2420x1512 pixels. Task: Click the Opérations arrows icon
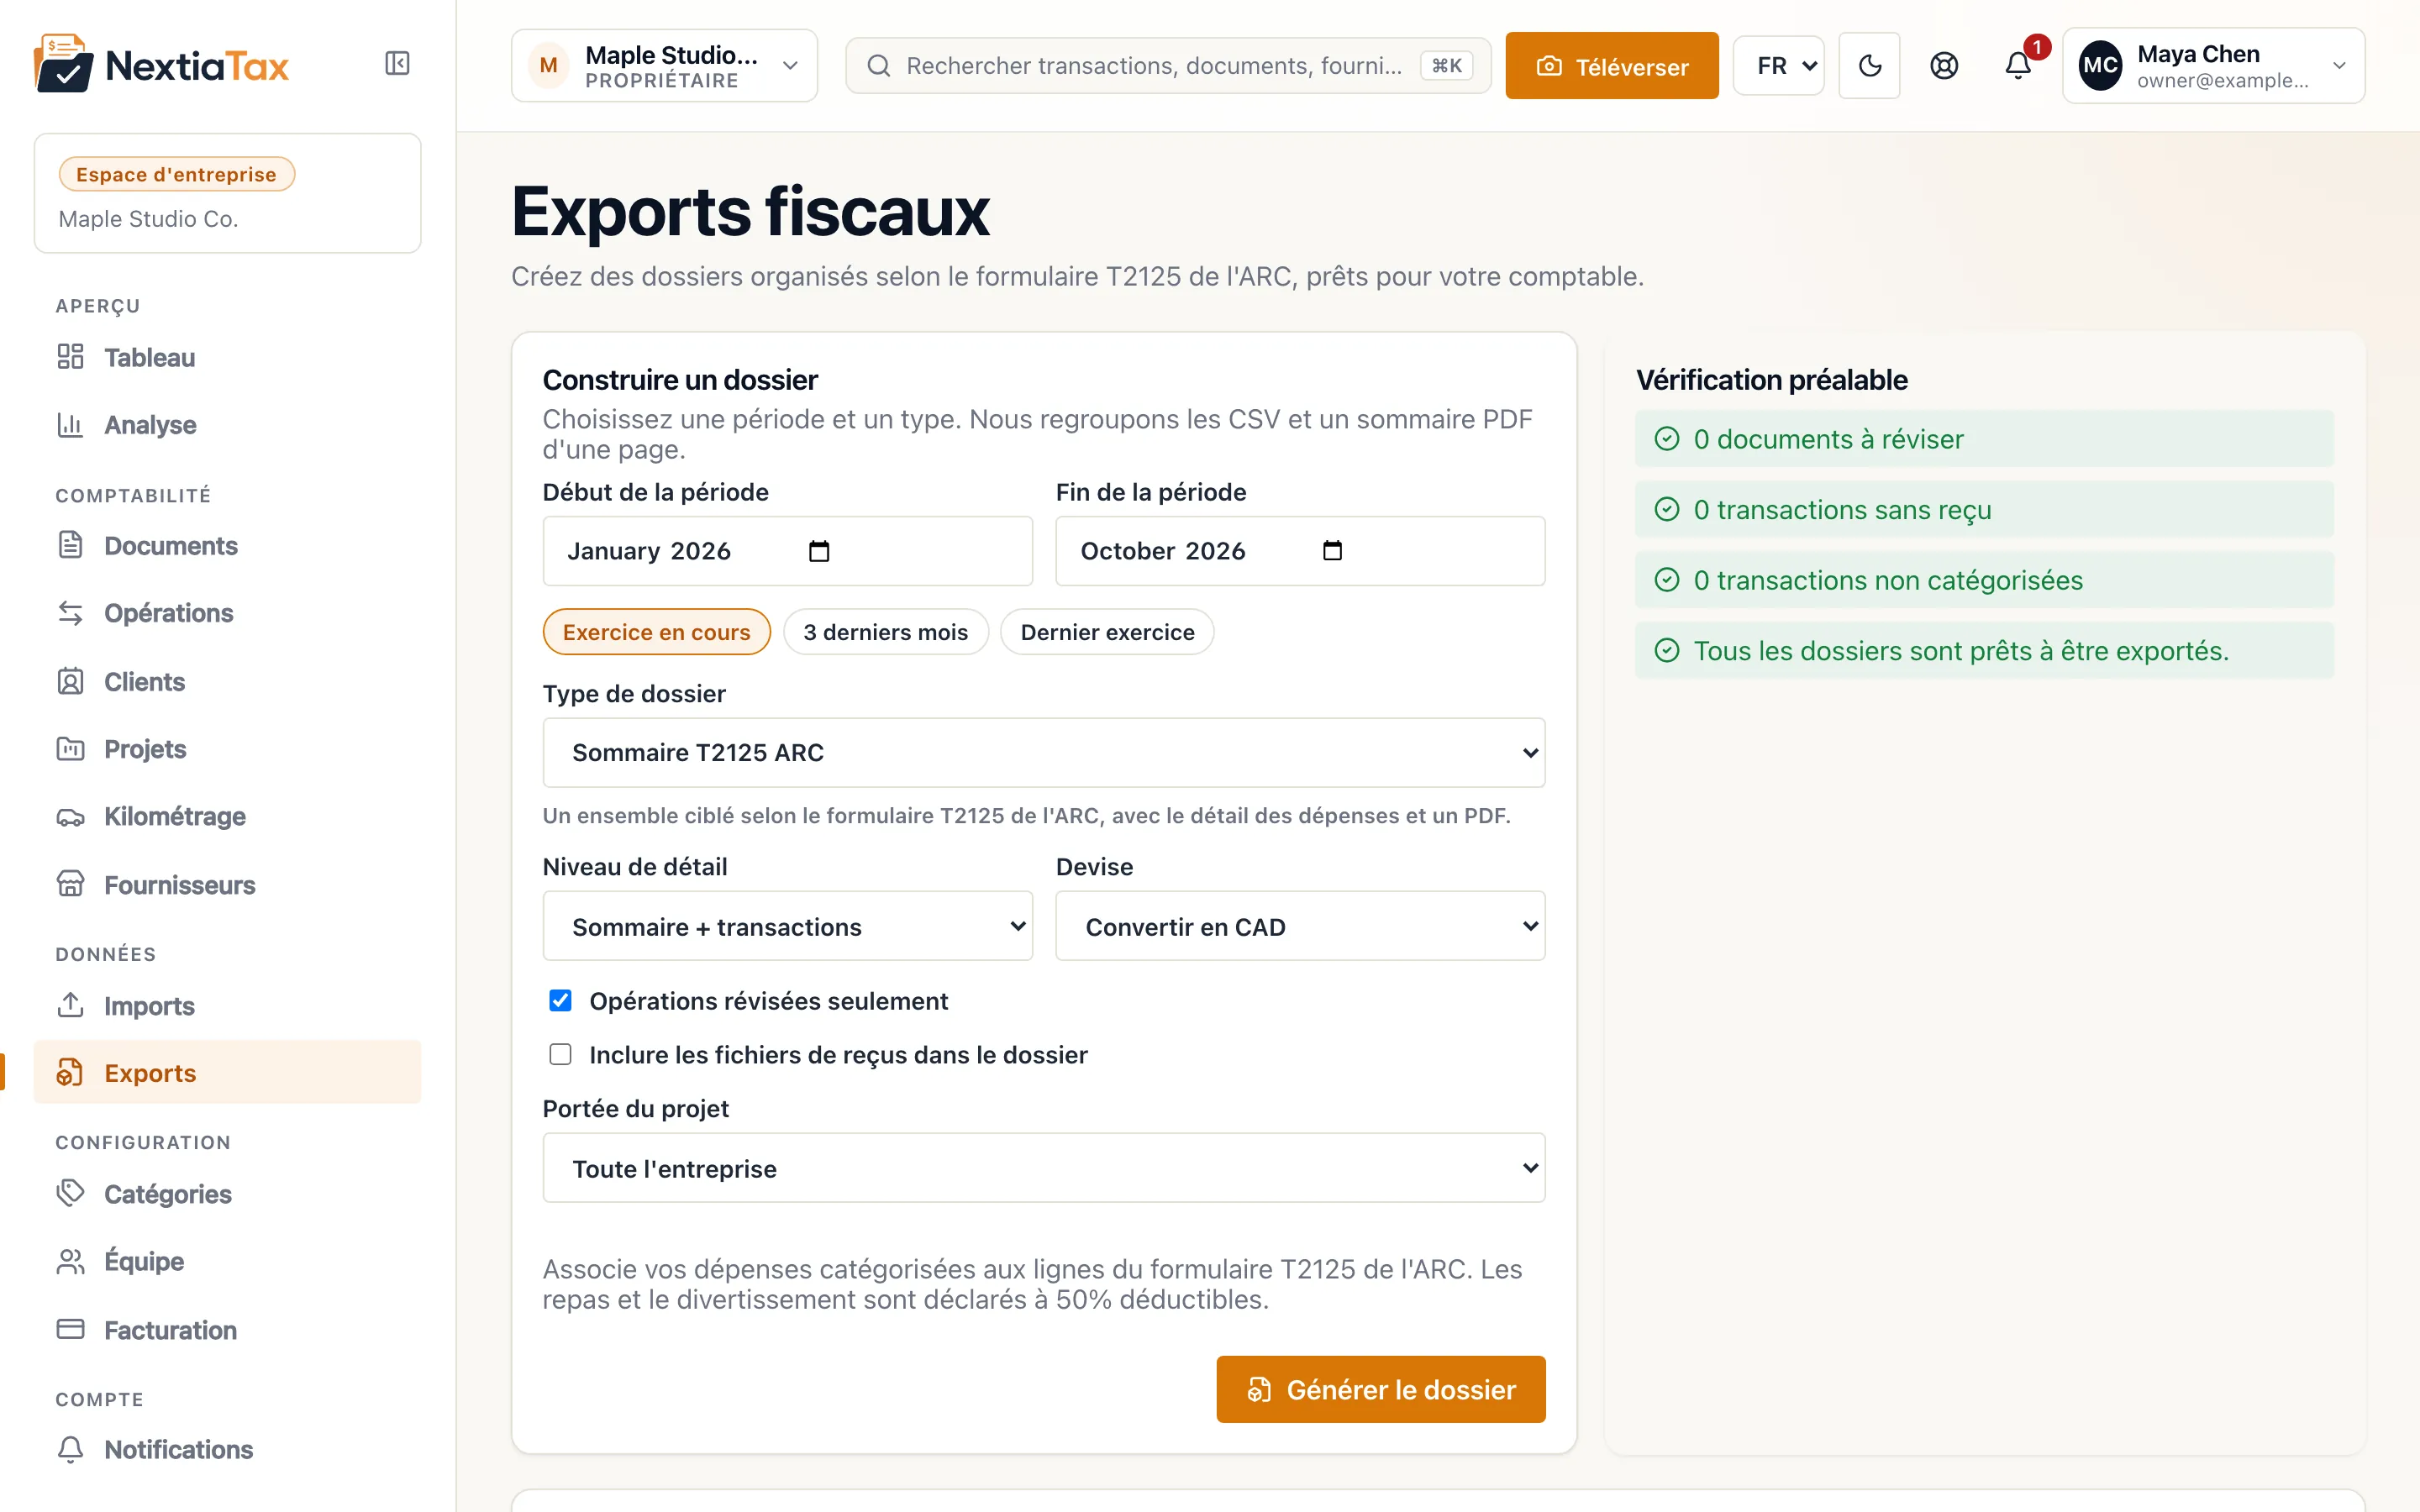coord(70,613)
